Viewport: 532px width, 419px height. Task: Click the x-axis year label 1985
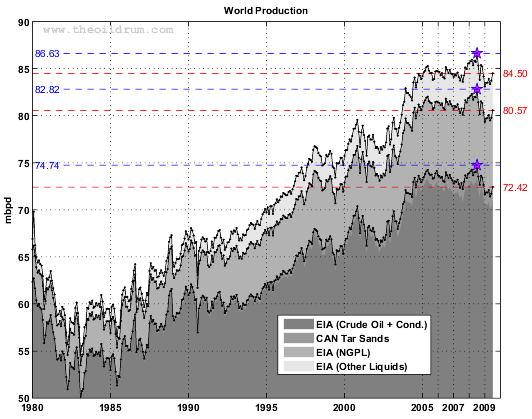[111, 407]
